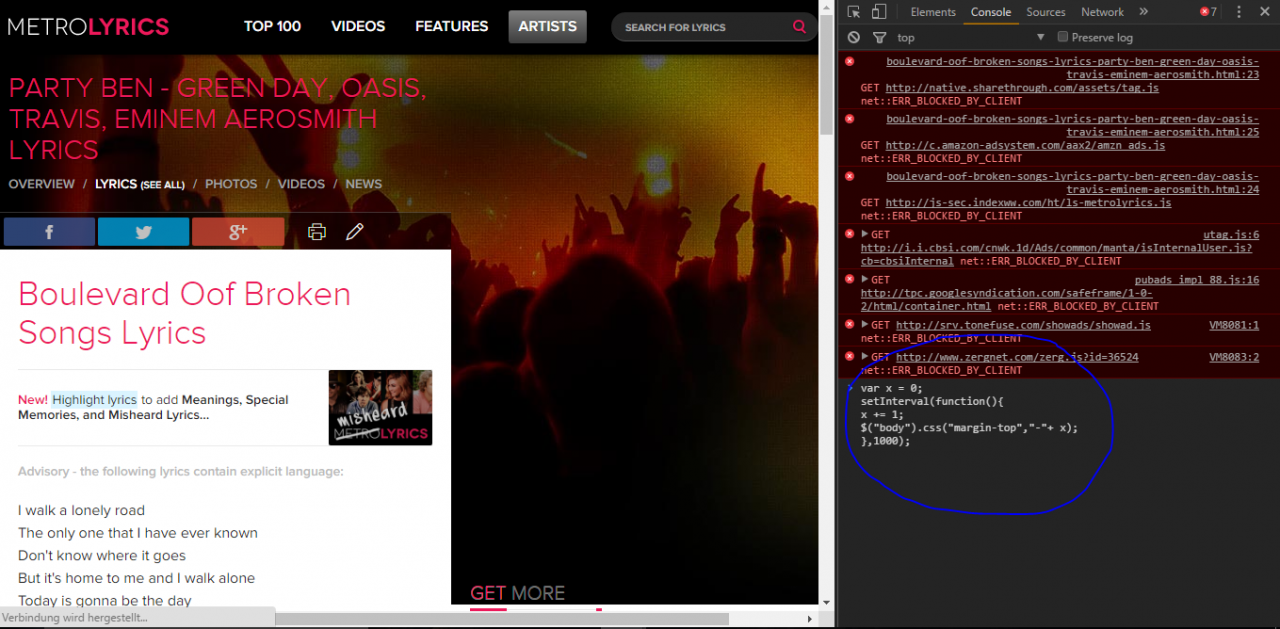Open the srv.tonefuse.com showad.js URL
Image resolution: width=1280 pixels, height=629 pixels.
[x=1023, y=325]
